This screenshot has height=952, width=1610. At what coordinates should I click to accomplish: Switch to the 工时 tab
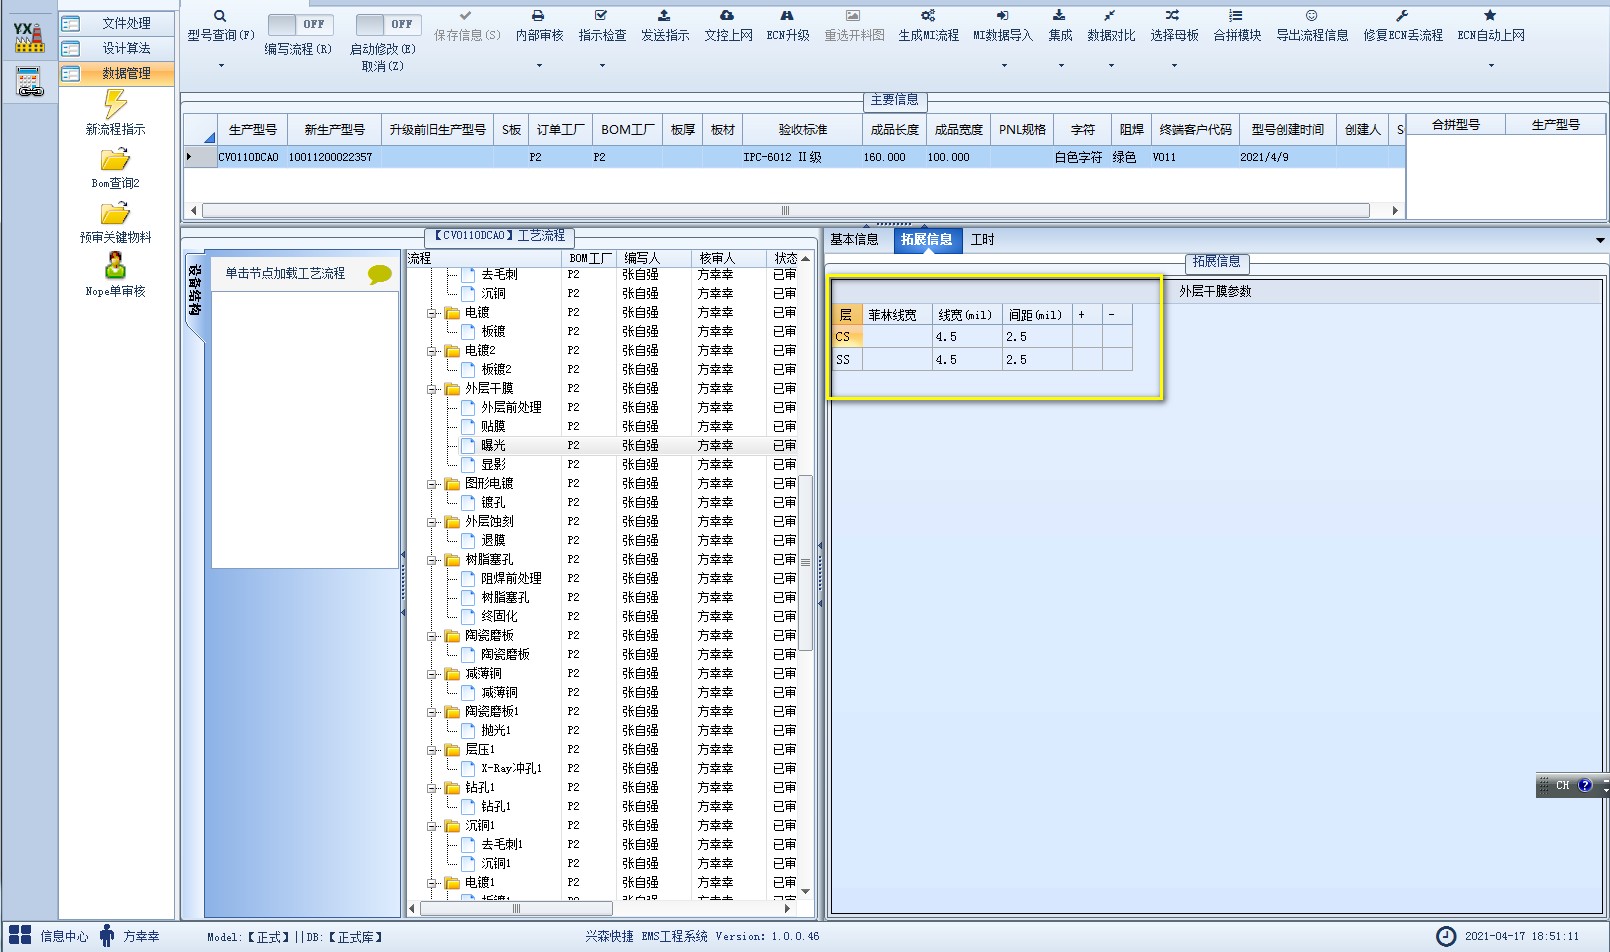coord(982,240)
